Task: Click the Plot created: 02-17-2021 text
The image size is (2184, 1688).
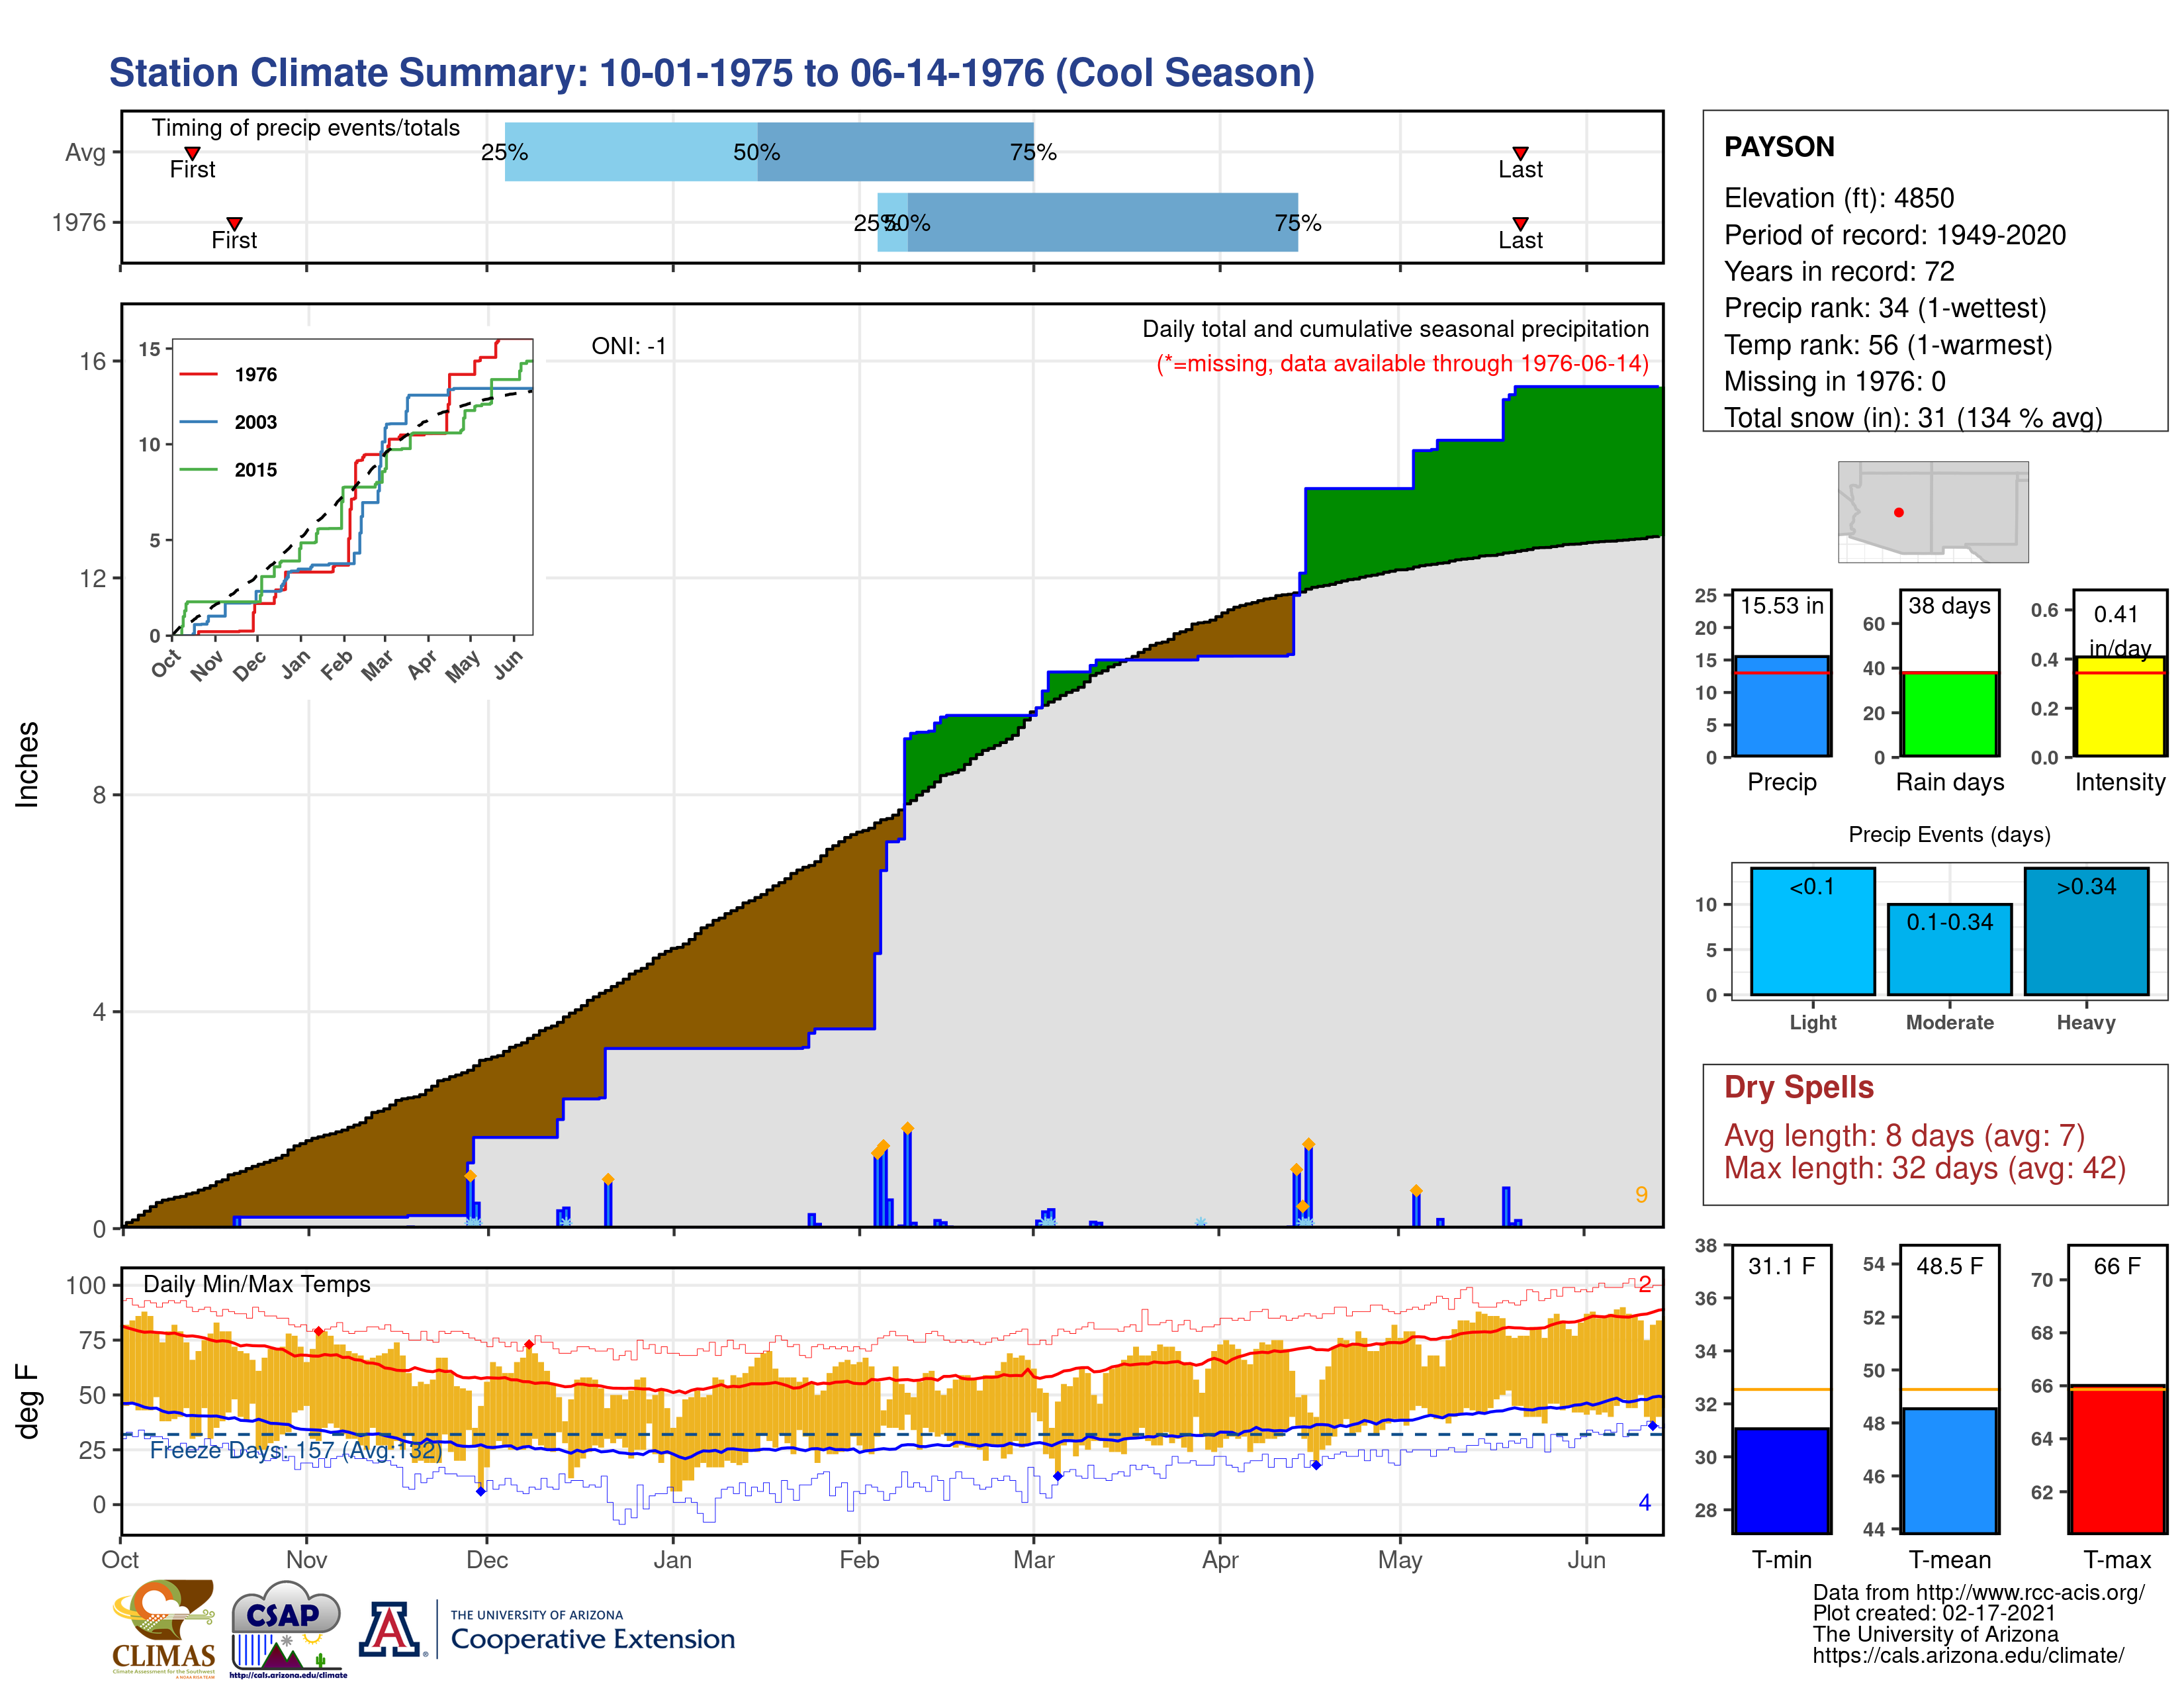Action: pos(1934,1613)
